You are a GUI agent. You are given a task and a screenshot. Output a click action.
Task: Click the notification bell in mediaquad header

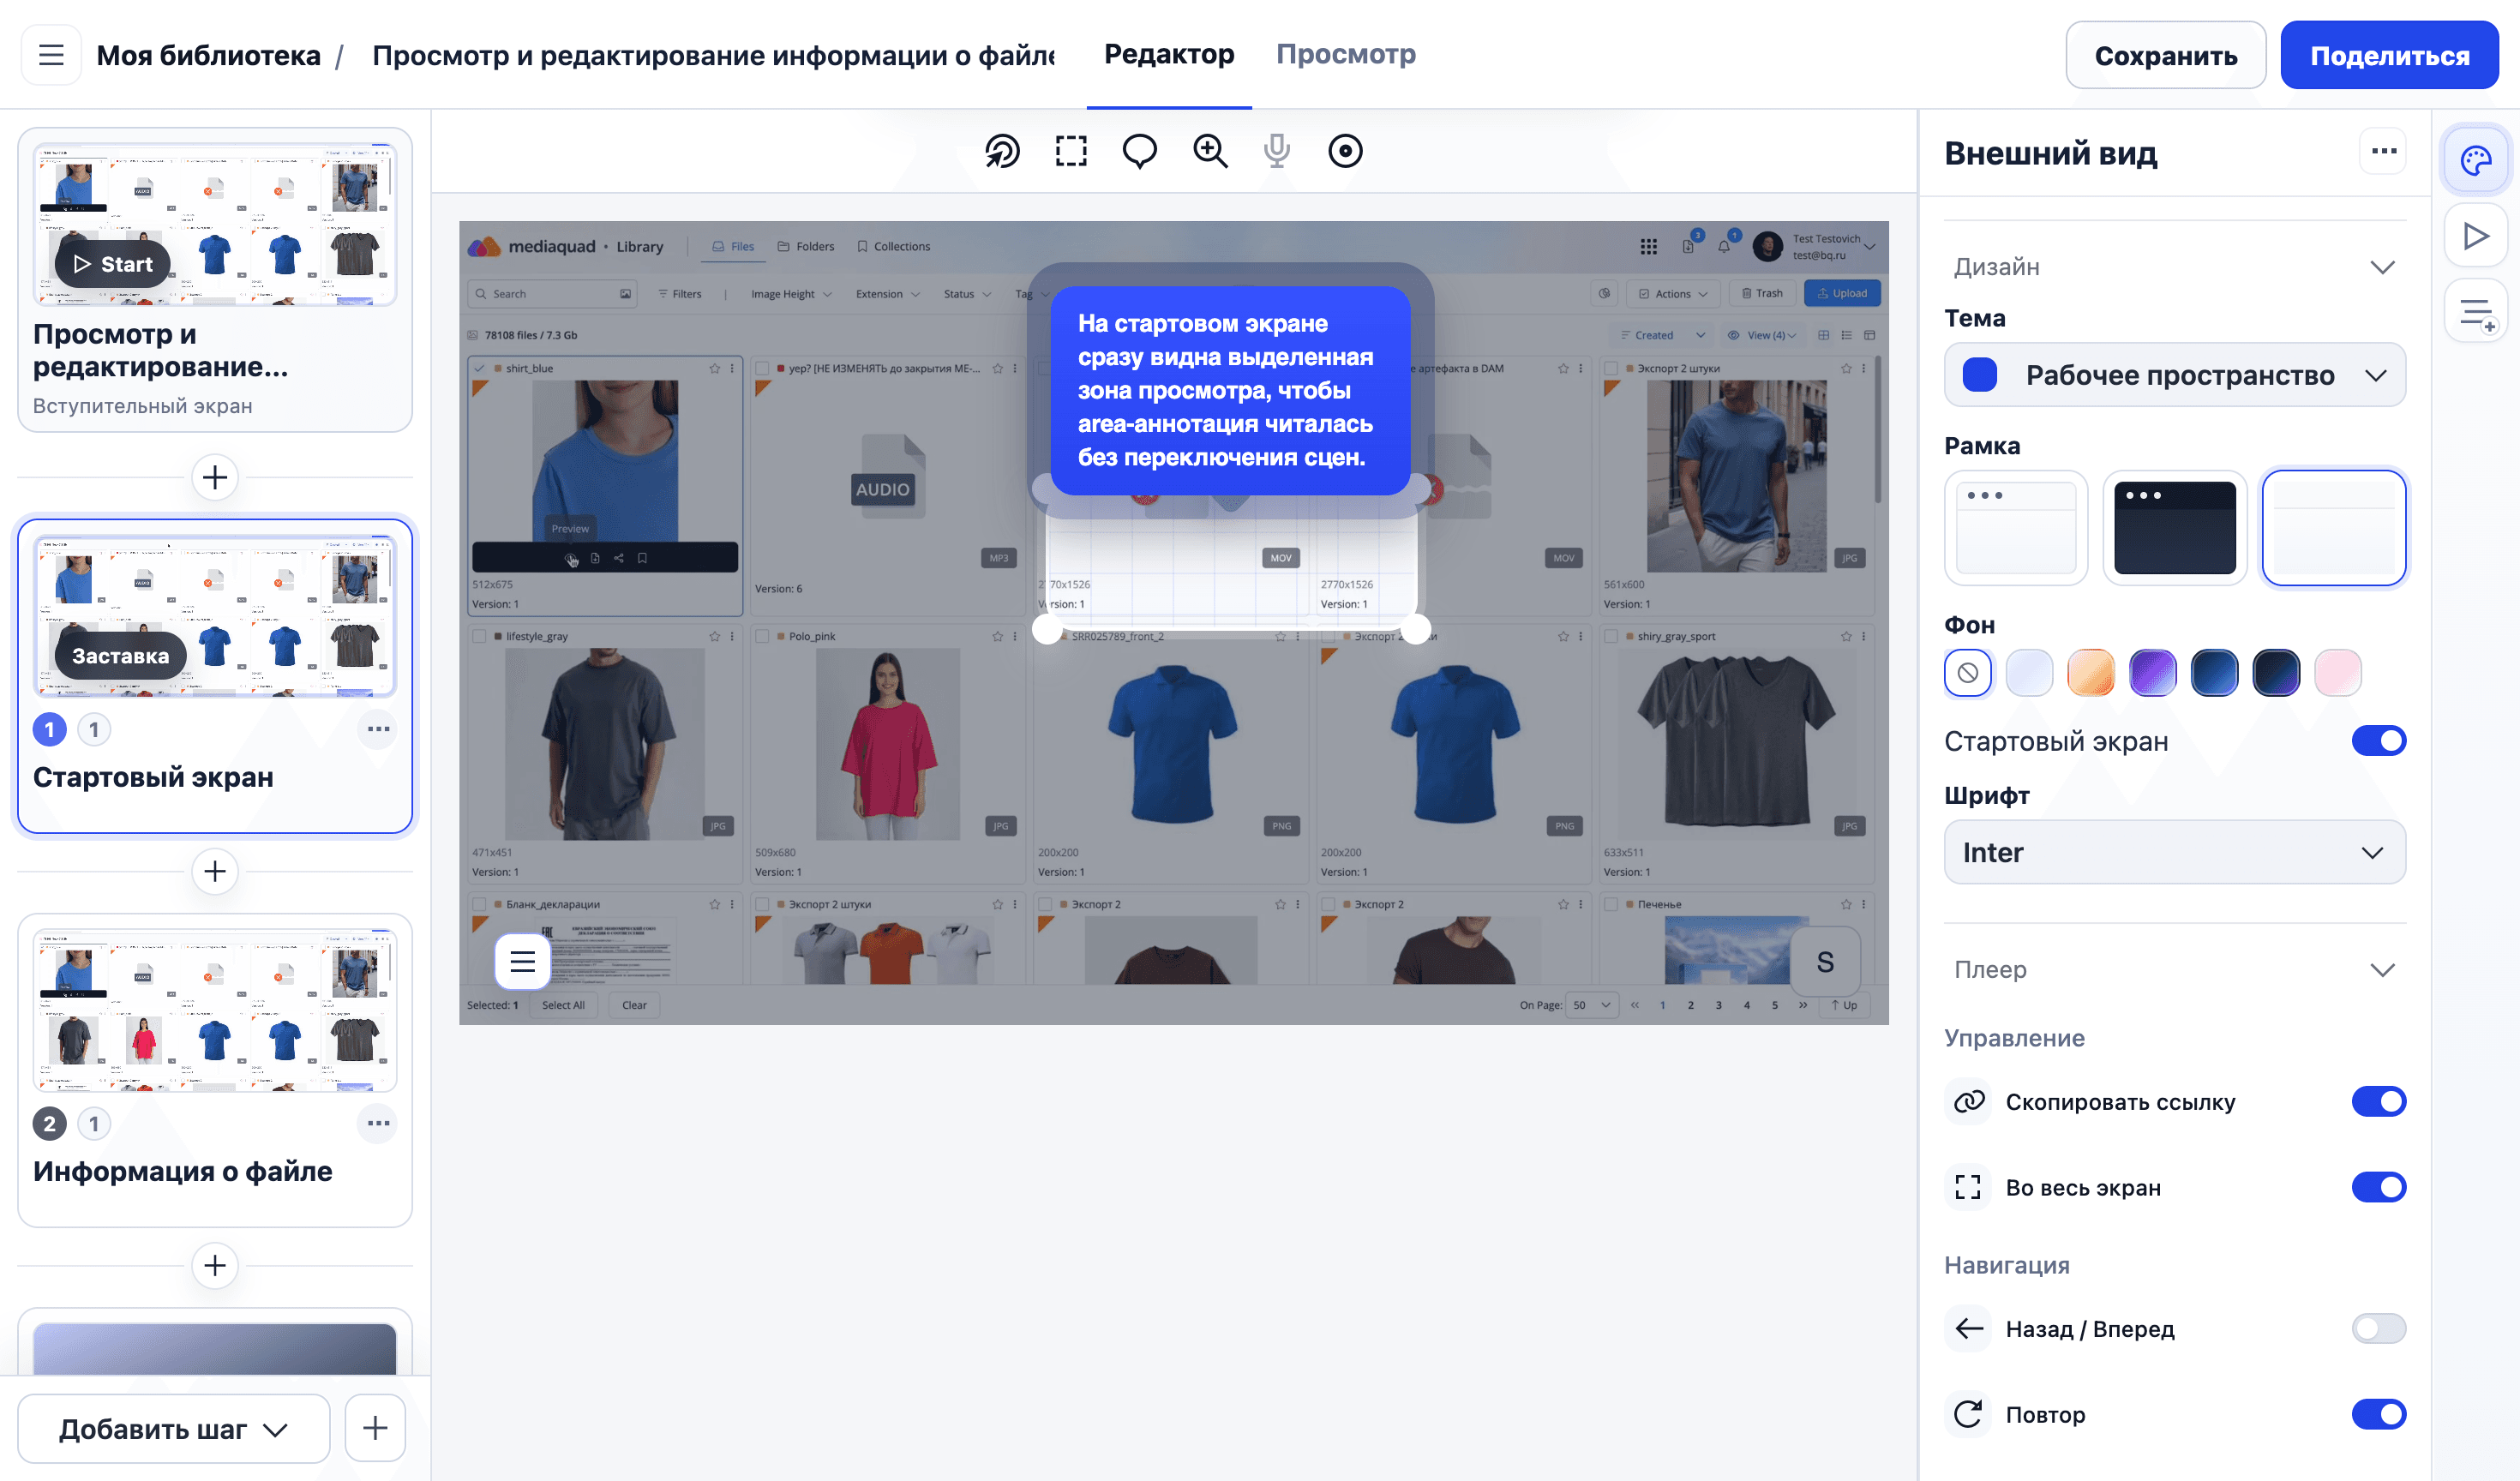click(1724, 246)
